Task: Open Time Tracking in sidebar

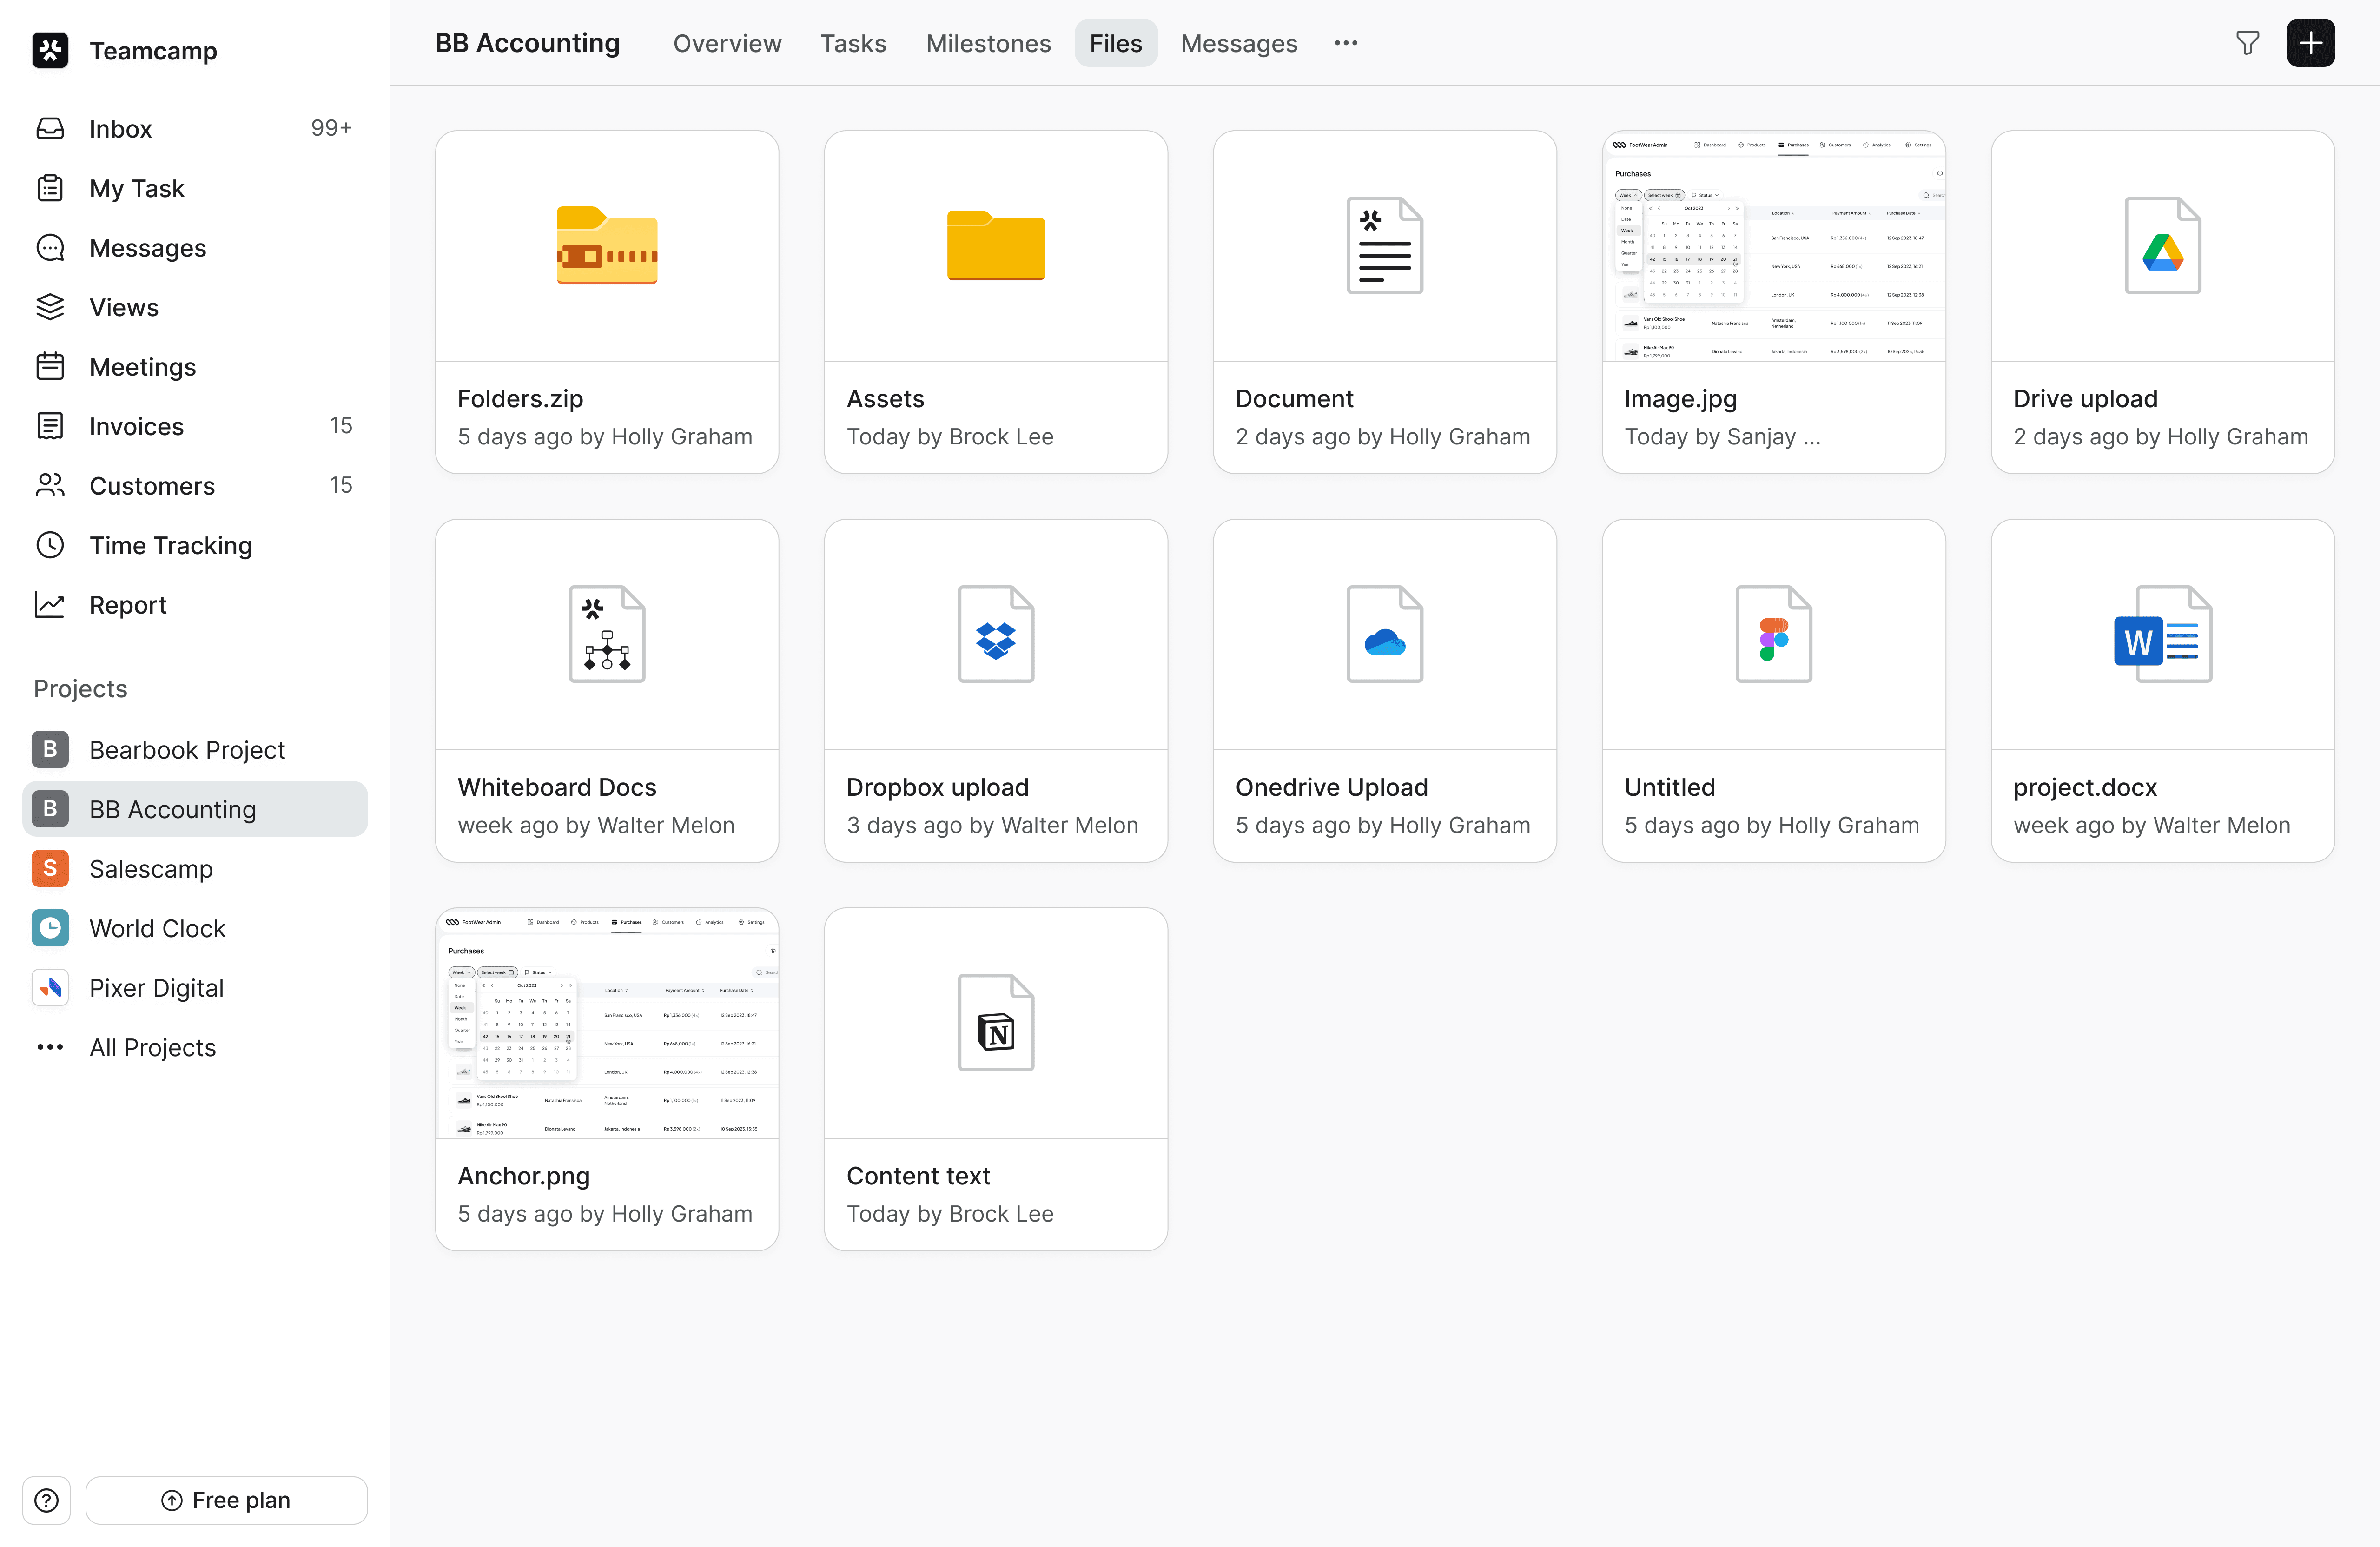Action: coord(170,545)
